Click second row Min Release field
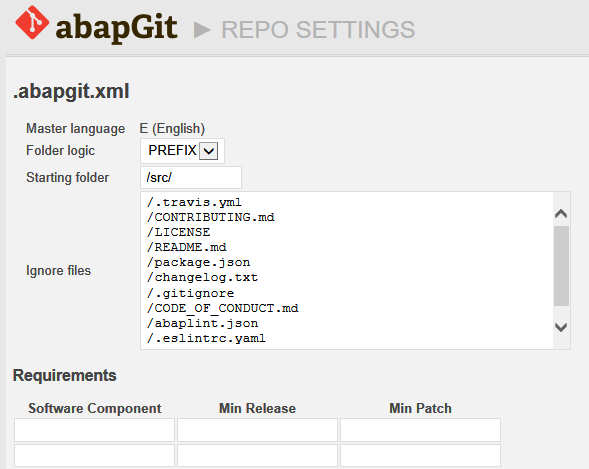Screen dimensions: 589x469 point(257,456)
